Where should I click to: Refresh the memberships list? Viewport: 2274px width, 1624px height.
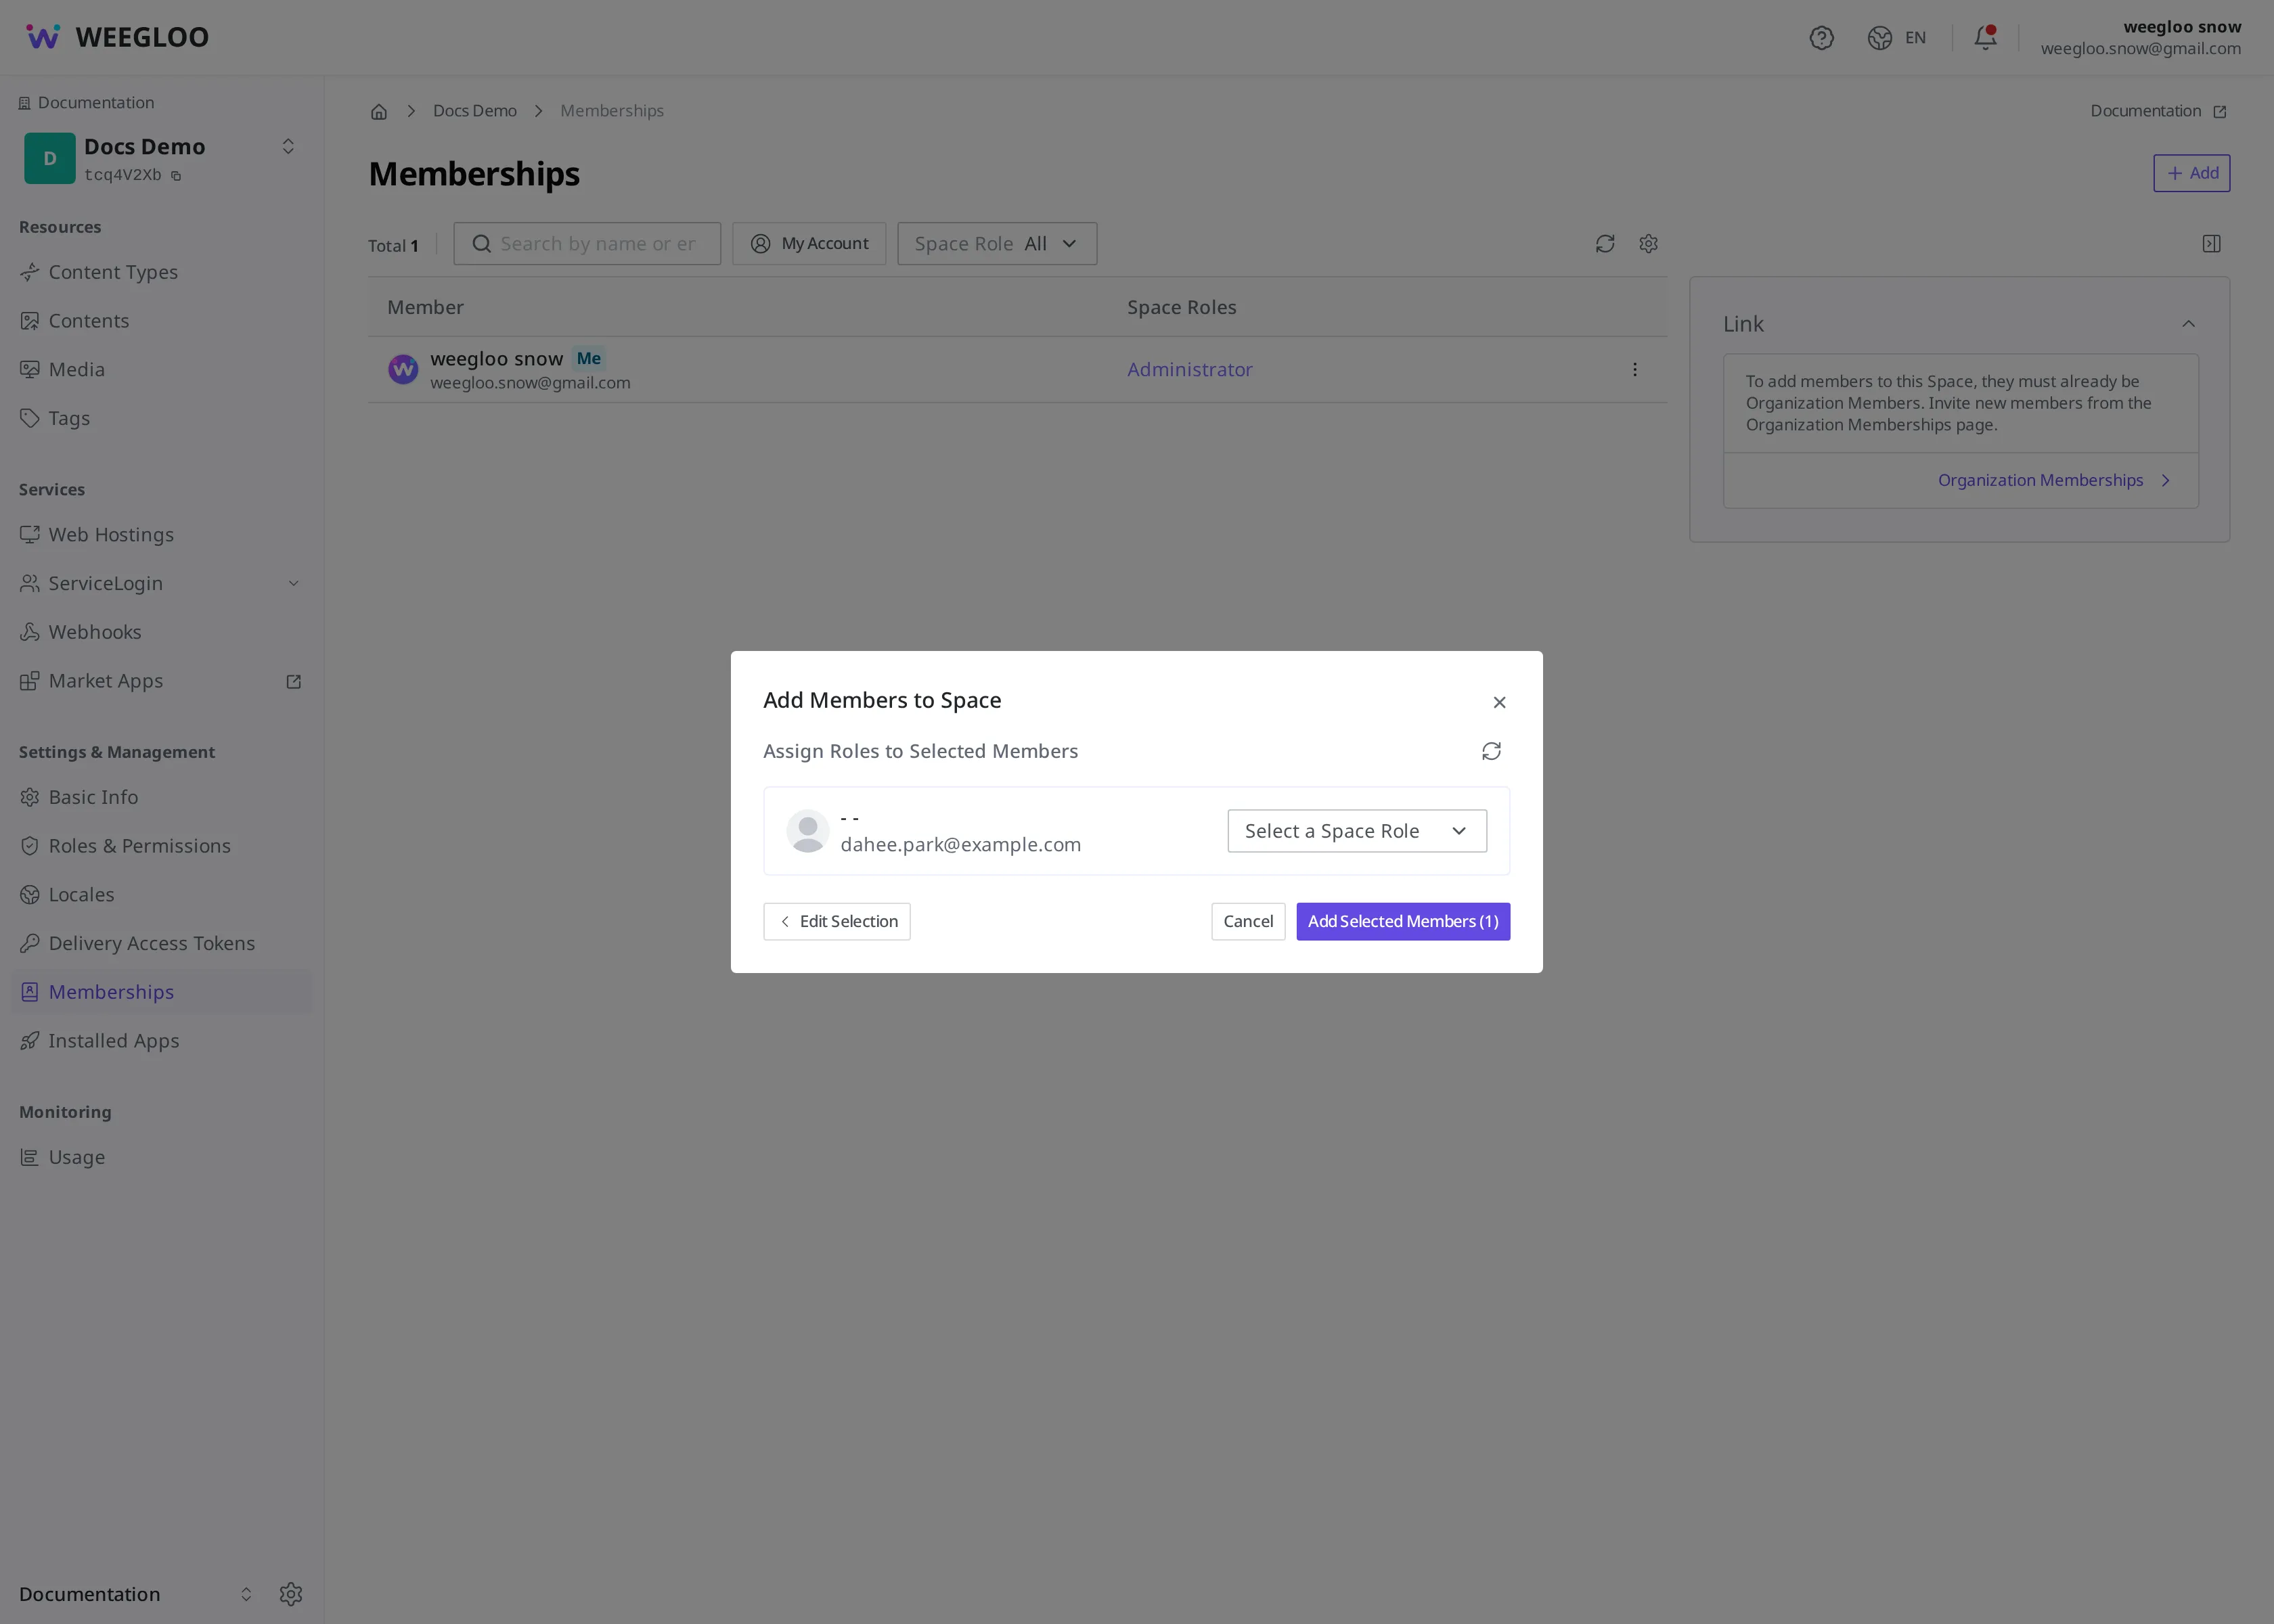(1604, 244)
